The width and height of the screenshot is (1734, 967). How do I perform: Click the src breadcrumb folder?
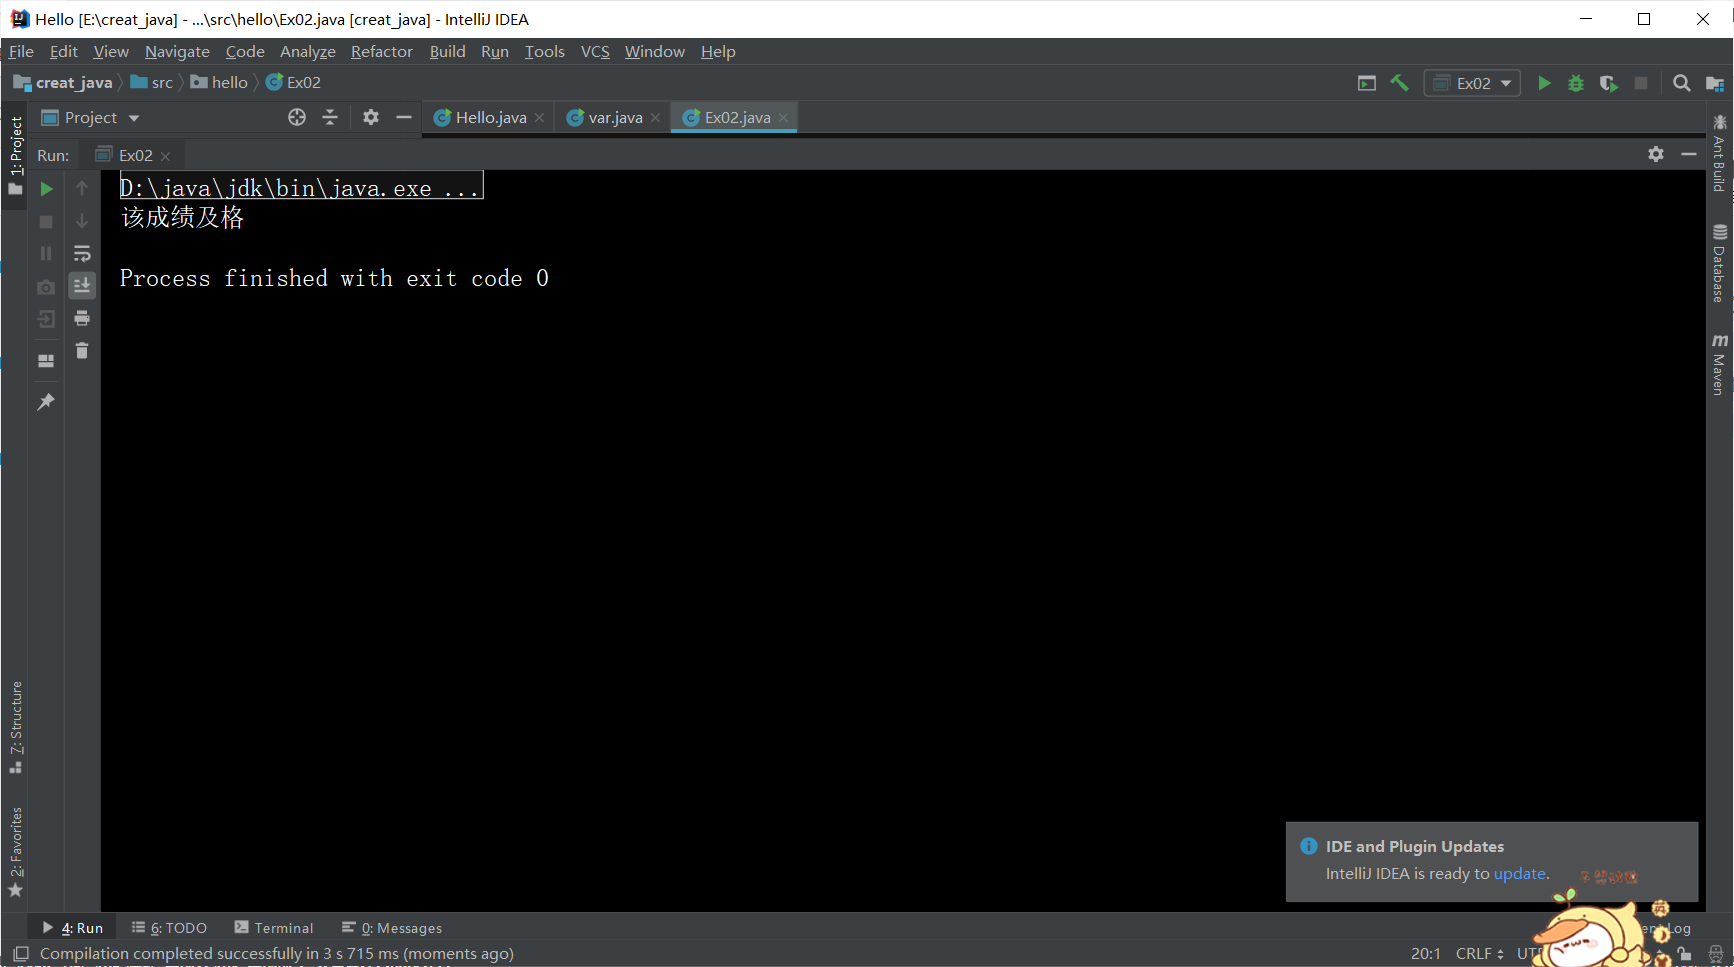pos(152,82)
